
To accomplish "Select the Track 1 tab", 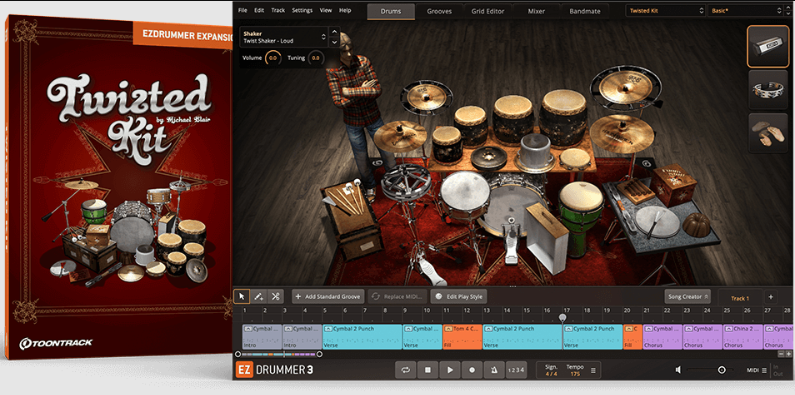I will click(740, 298).
